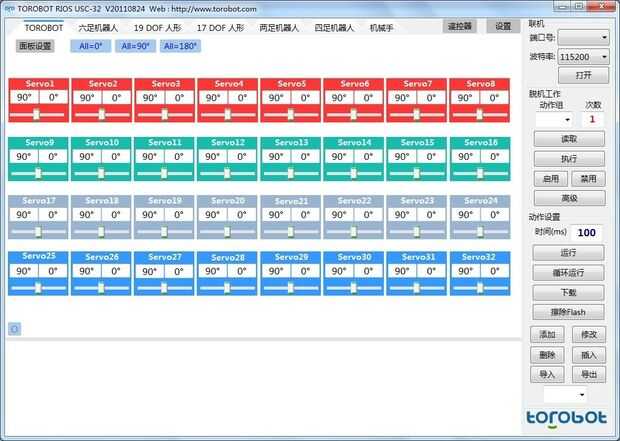Click the Servo25 90° angle field
This screenshot has width=620, height=441.
[x=24, y=271]
